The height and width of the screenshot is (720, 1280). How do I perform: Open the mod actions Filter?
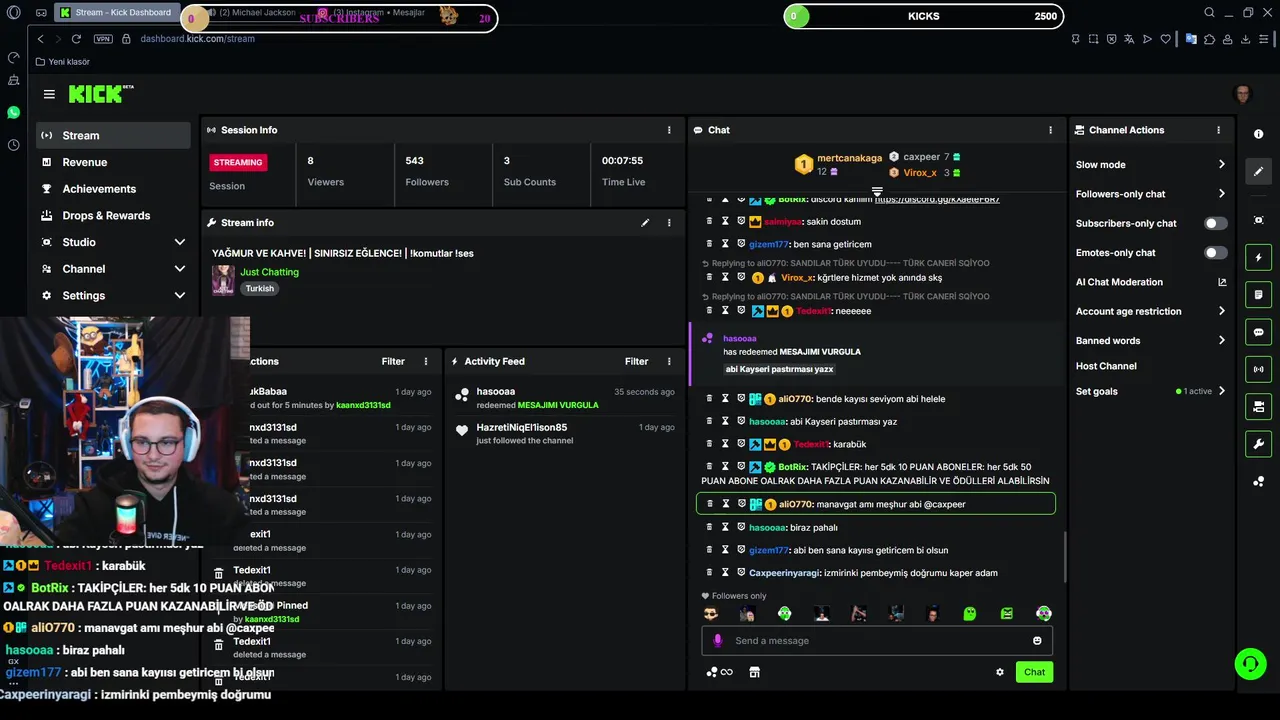click(393, 361)
